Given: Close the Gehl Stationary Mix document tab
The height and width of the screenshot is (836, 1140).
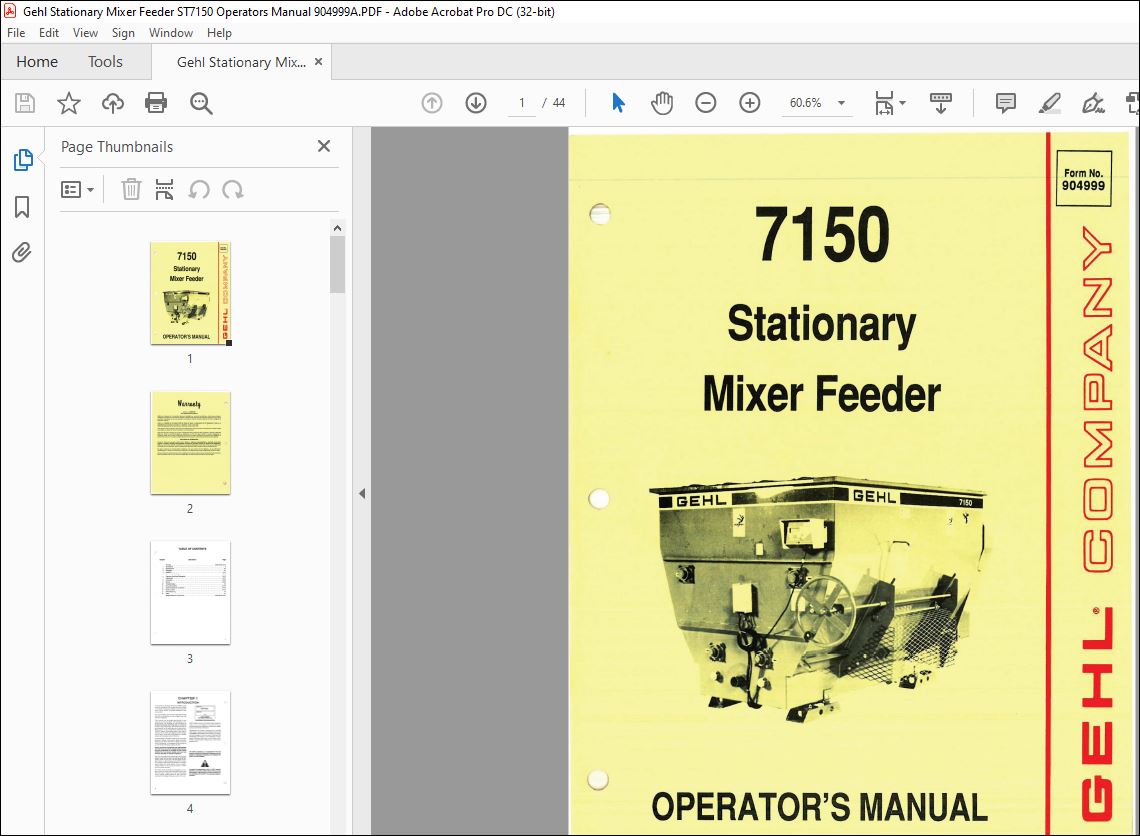Looking at the screenshot, I should [318, 62].
